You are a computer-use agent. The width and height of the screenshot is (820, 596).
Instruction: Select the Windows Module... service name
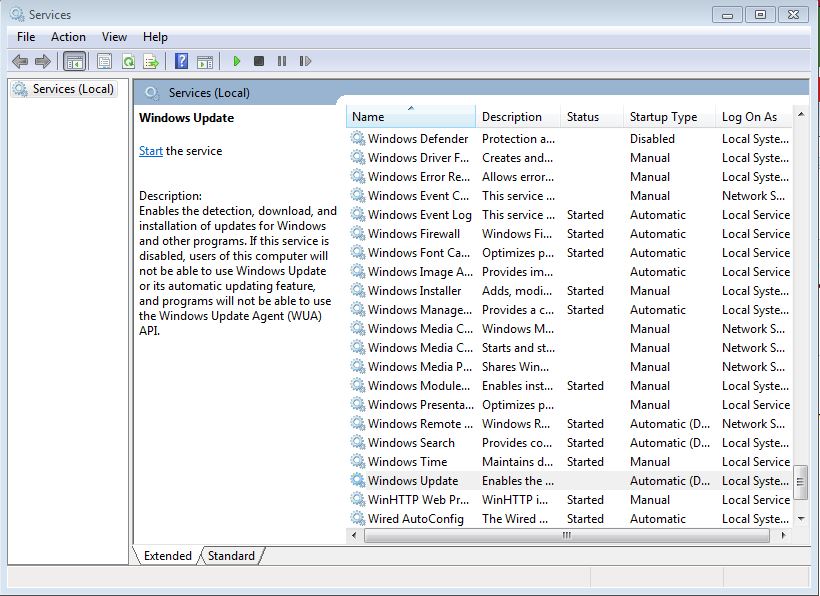pyautogui.click(x=419, y=385)
